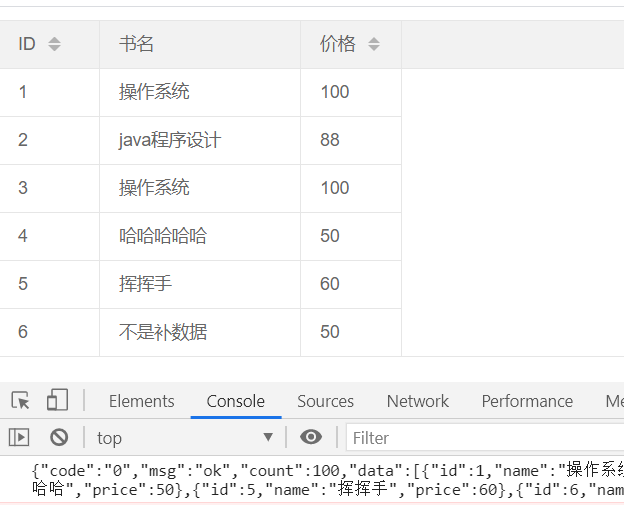
Task: Select the 挥挥手 cell
Action: click(200, 284)
